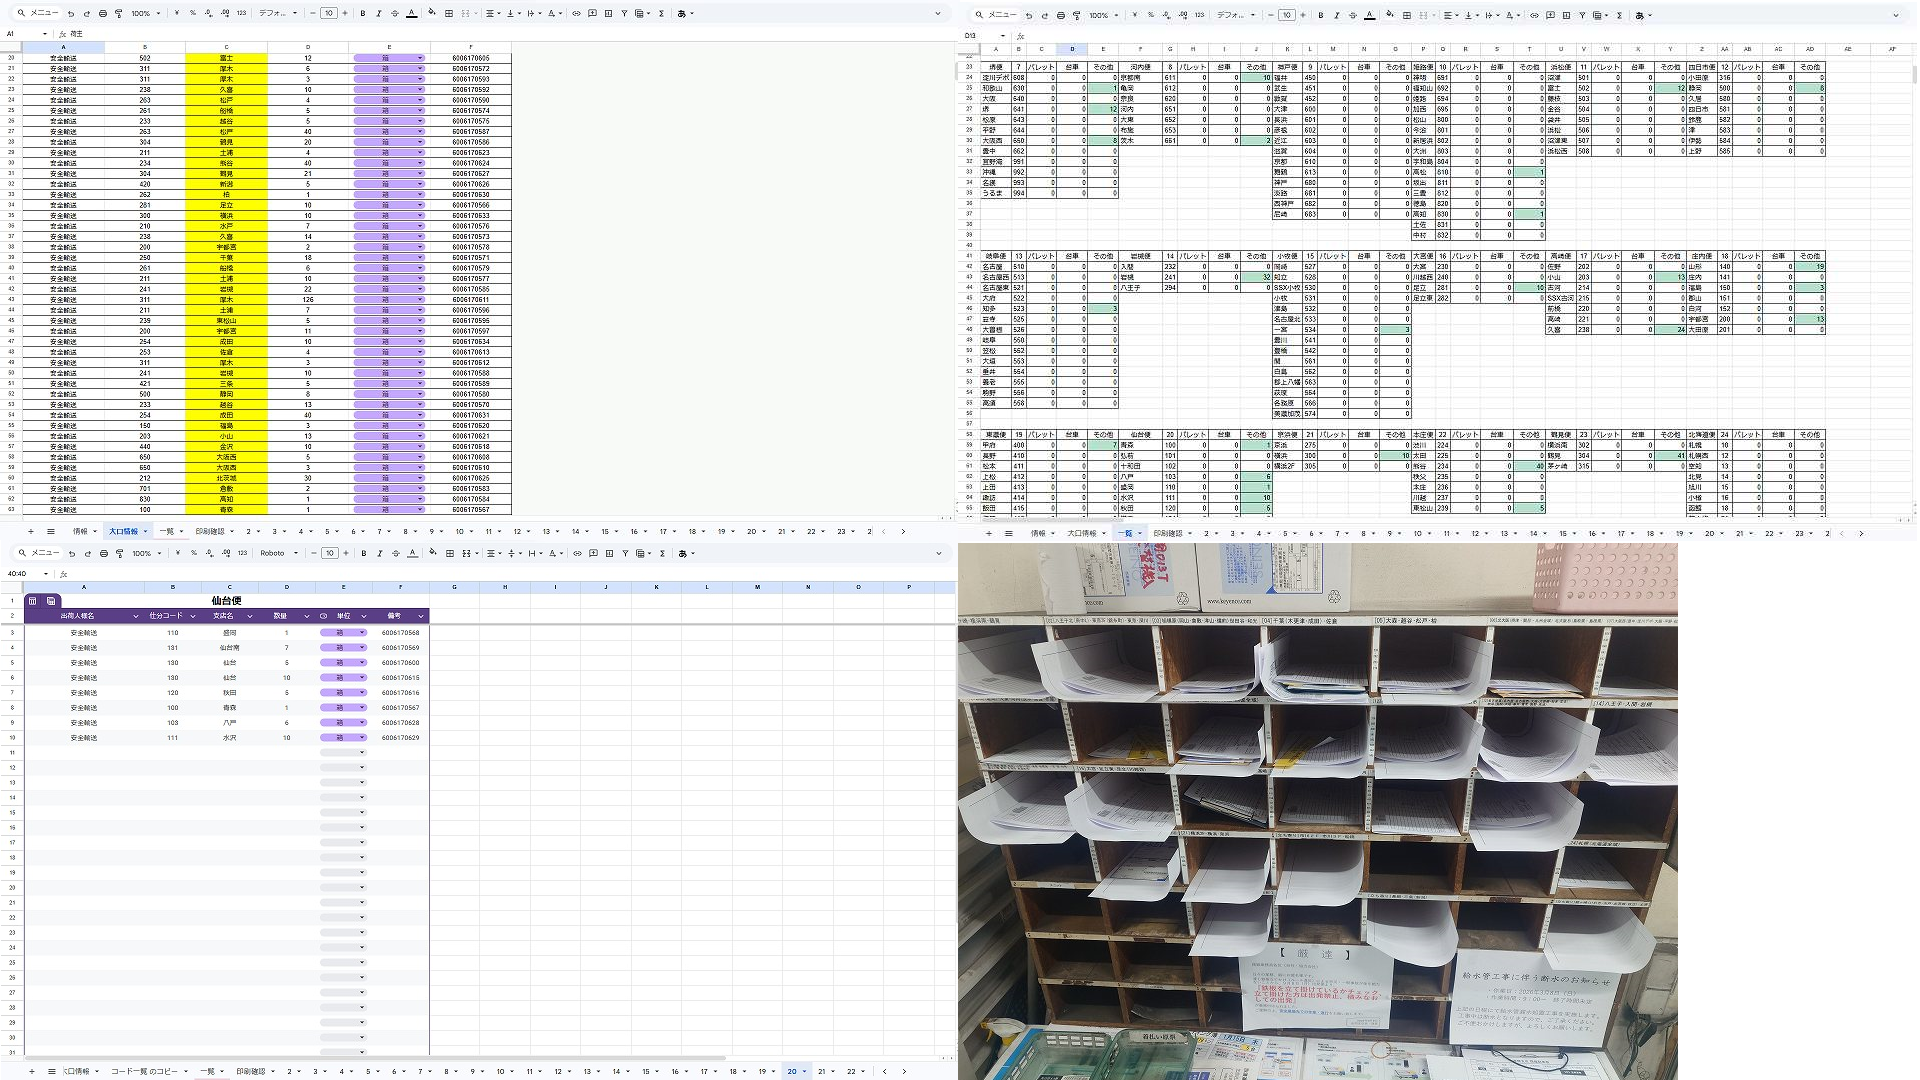Click the add-sheet plus button beside コード一覧 のコピー tab
The width and height of the screenshot is (1920, 1080).
31,1071
